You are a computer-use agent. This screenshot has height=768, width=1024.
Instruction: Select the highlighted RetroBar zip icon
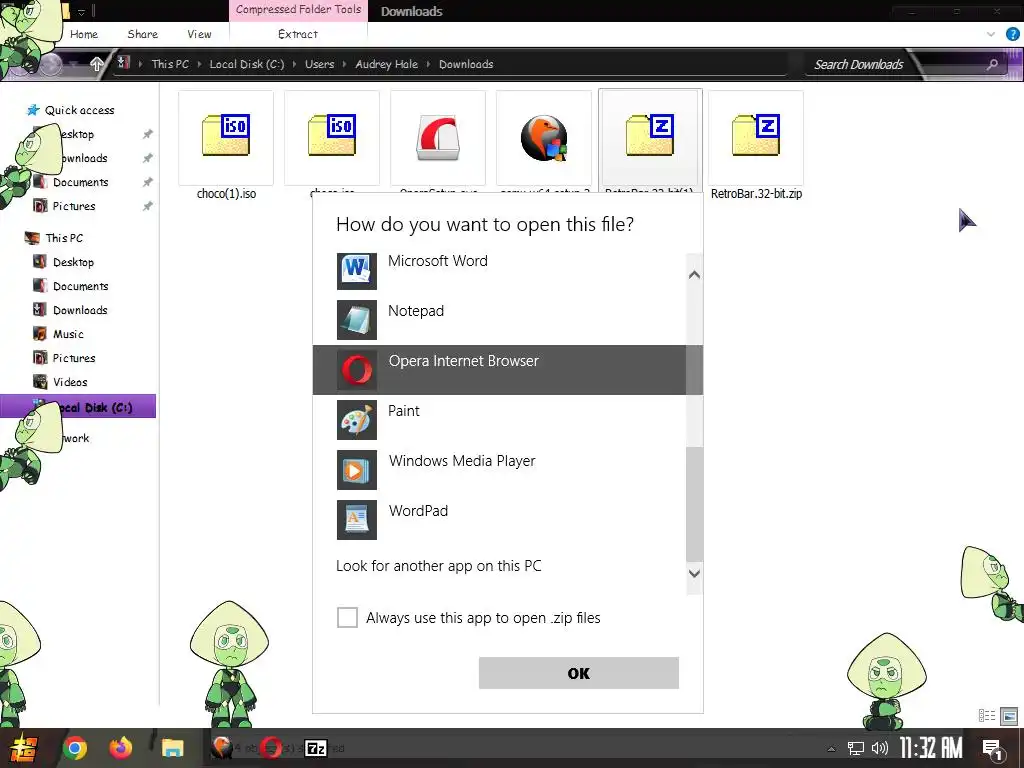(x=650, y=136)
